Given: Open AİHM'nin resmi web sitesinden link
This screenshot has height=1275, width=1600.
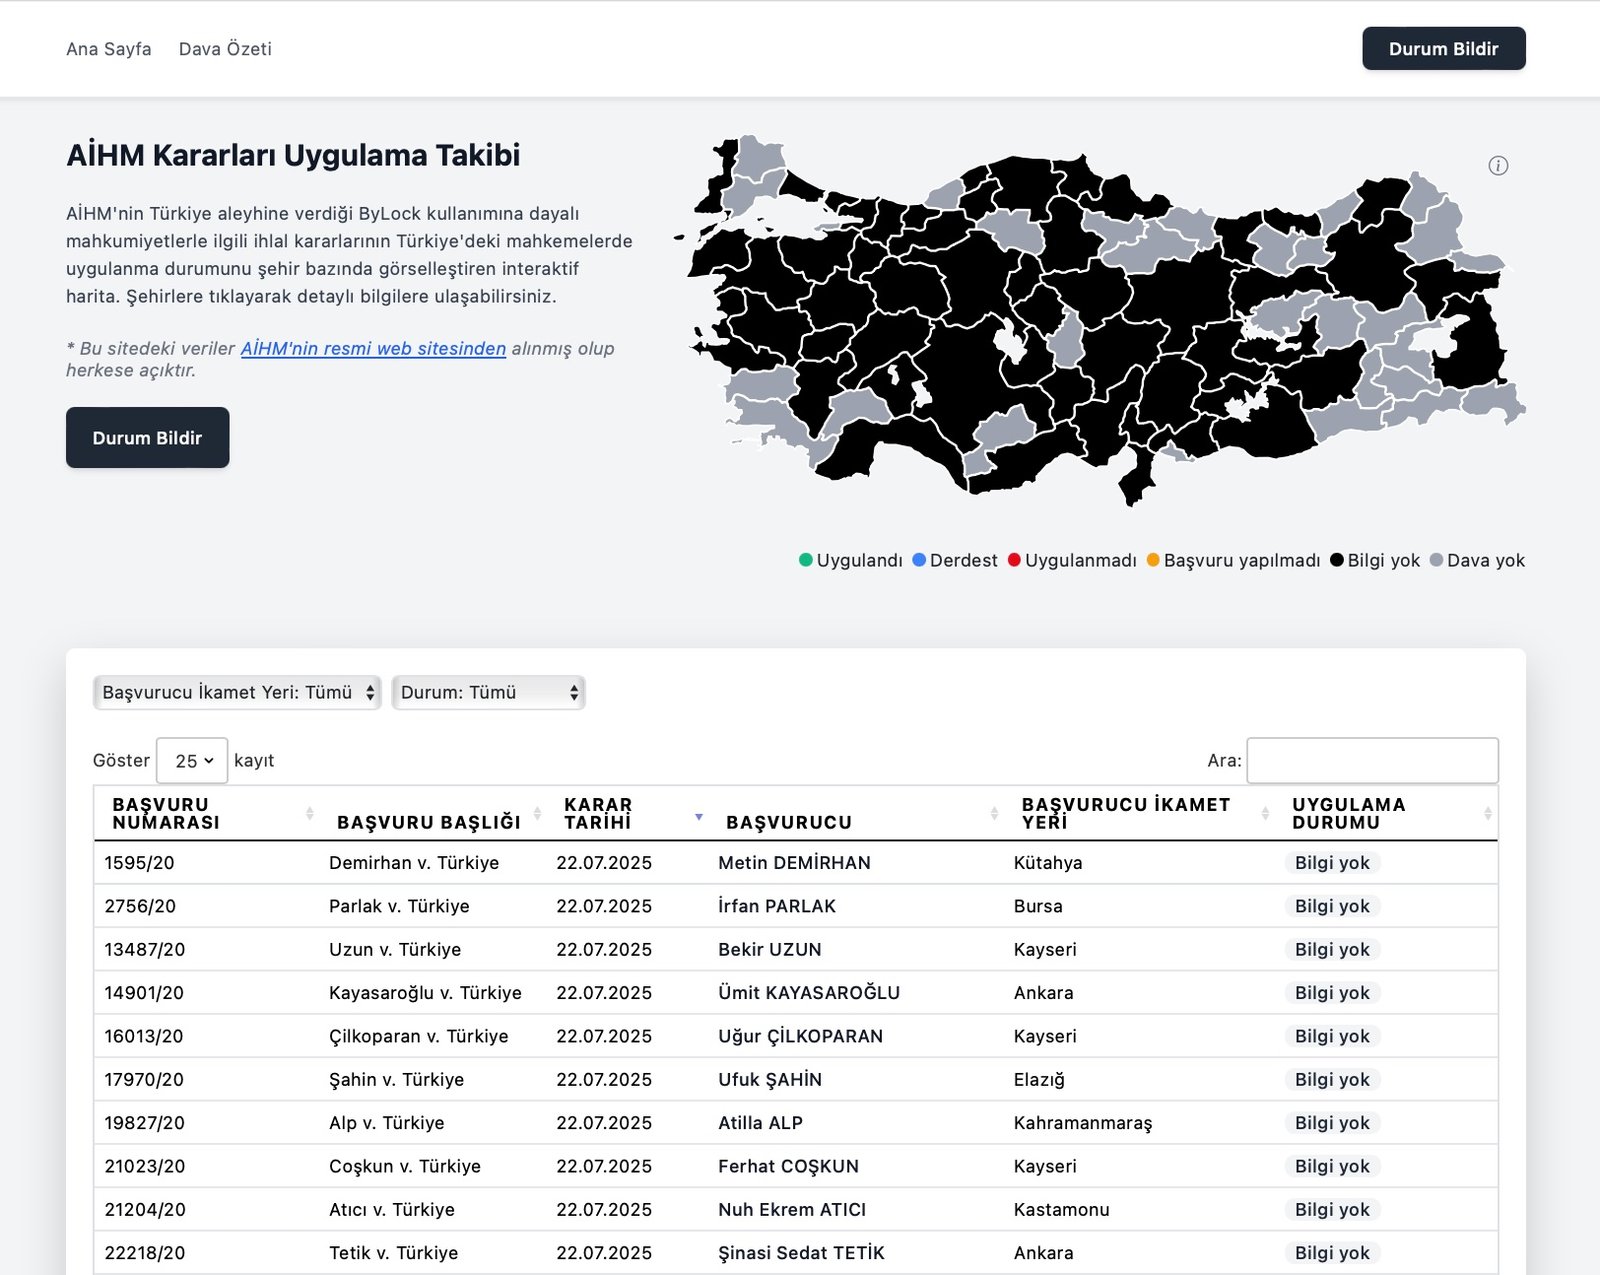Looking at the screenshot, I should pos(373,349).
